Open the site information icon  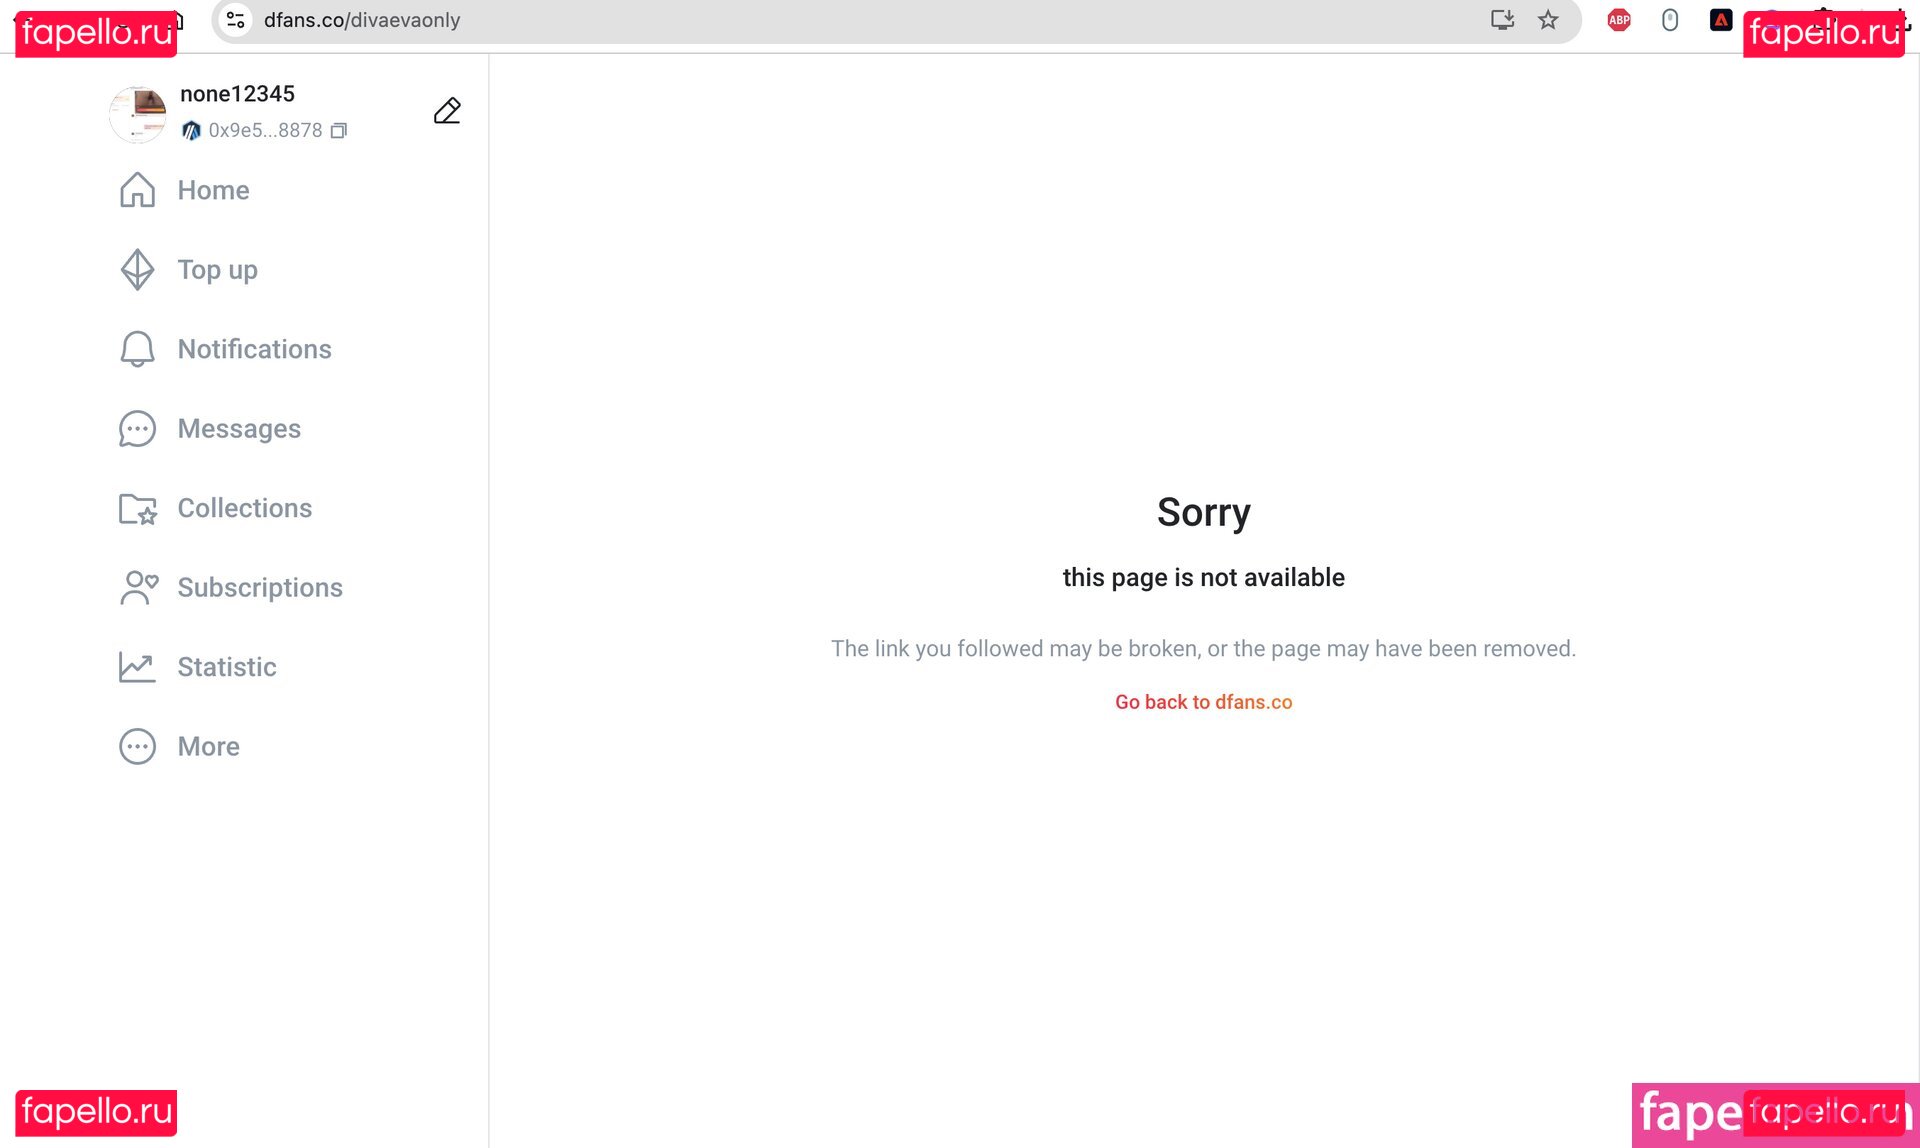click(x=236, y=20)
